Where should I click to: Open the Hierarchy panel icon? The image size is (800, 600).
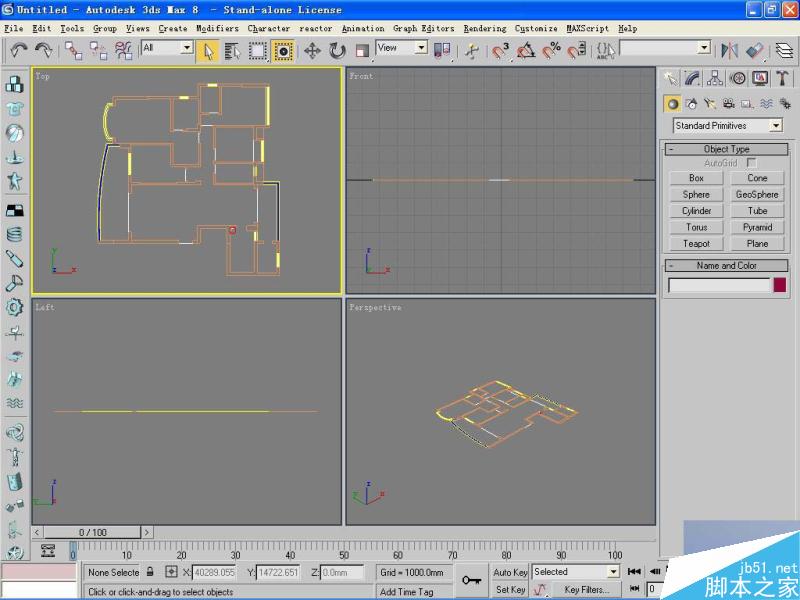(x=713, y=78)
